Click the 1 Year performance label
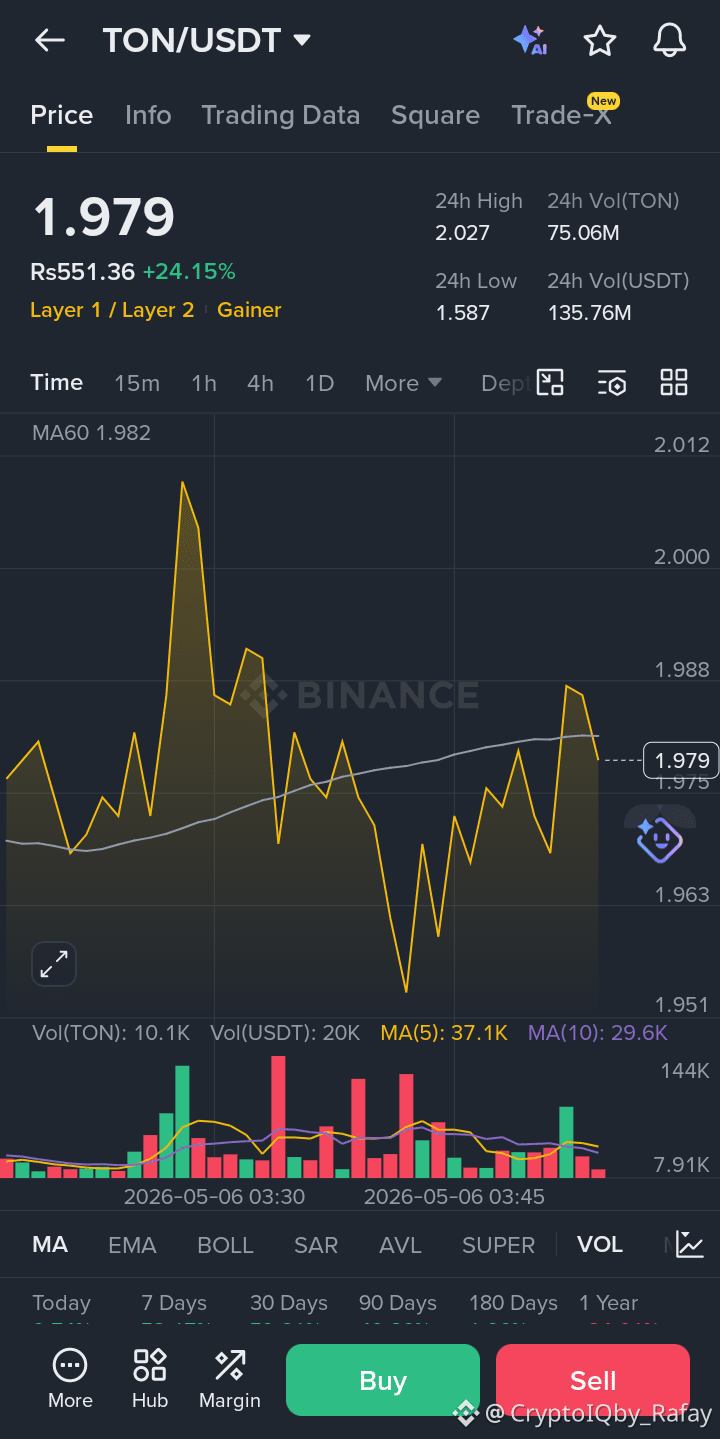This screenshot has height=1439, width=720. click(608, 1303)
